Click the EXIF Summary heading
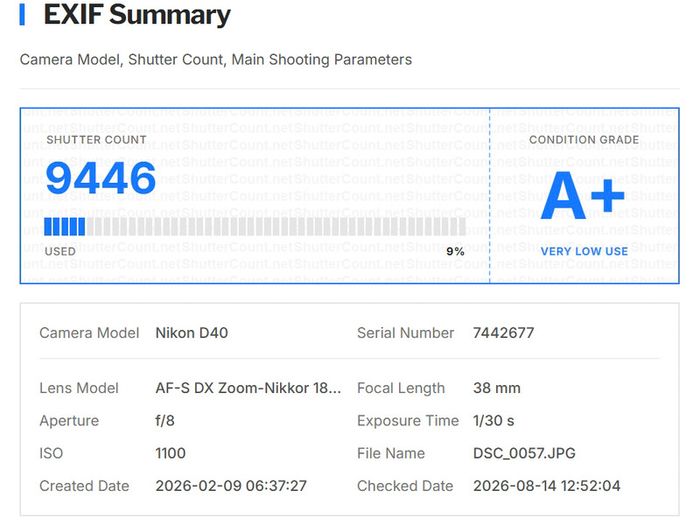The image size is (700, 525). click(137, 14)
